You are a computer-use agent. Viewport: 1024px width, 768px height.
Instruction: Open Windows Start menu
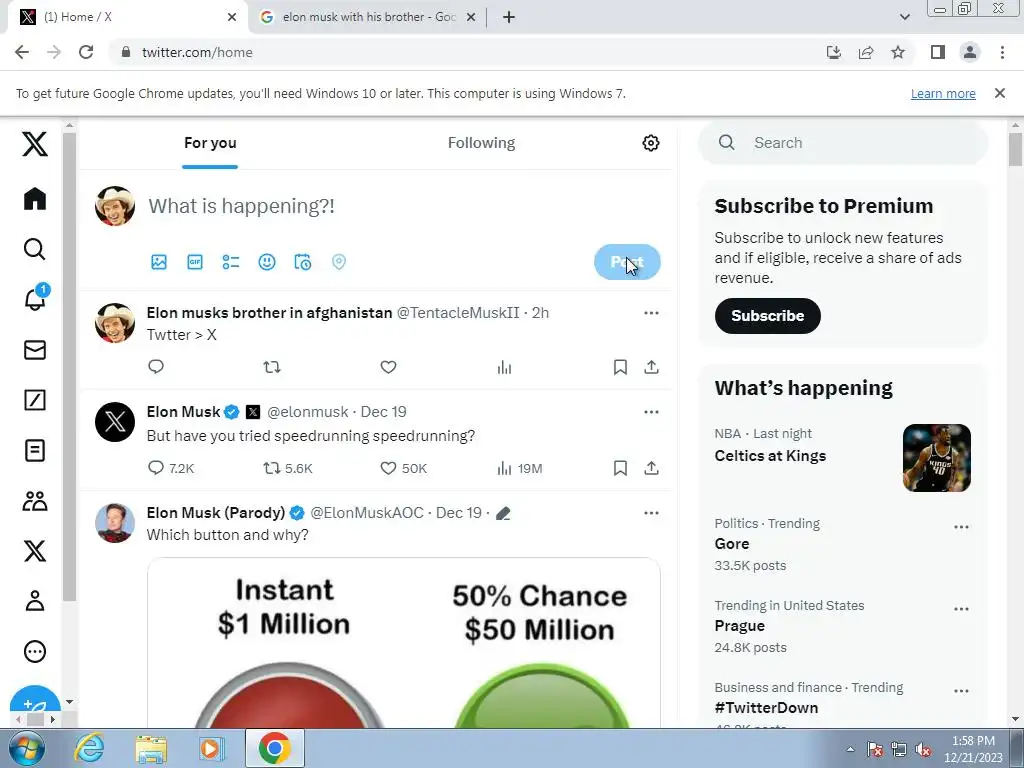click(x=27, y=748)
